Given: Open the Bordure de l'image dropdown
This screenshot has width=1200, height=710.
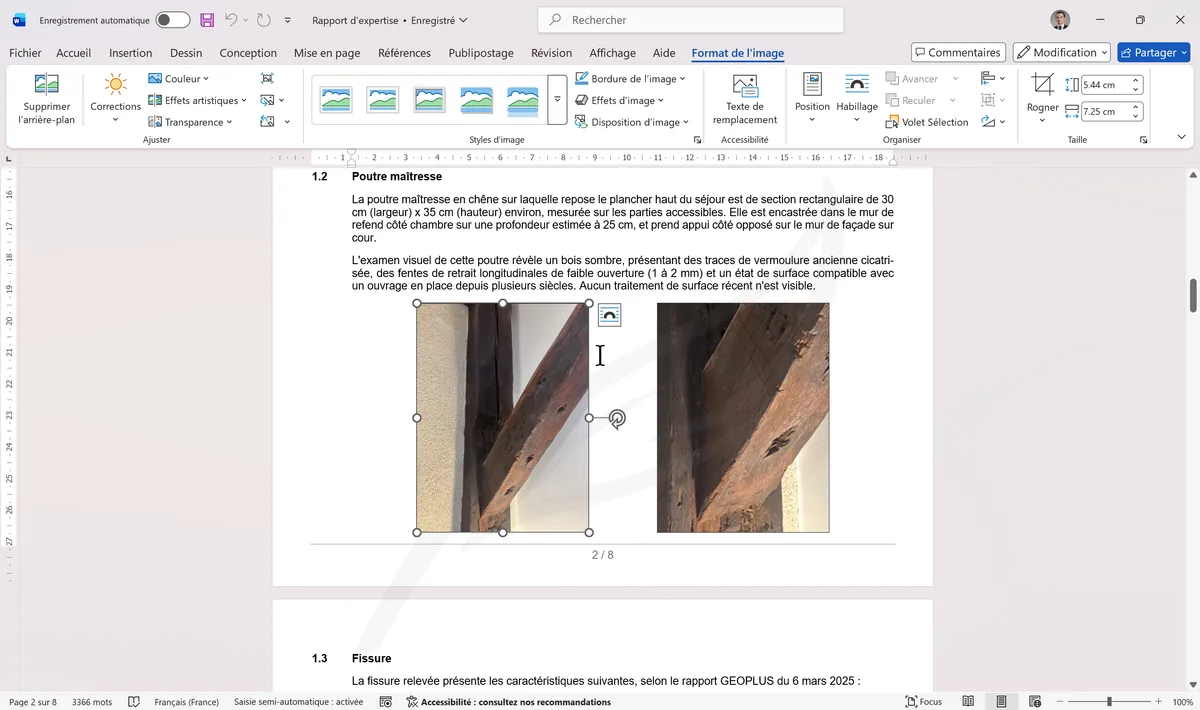Looking at the screenshot, I should pyautogui.click(x=632, y=78).
